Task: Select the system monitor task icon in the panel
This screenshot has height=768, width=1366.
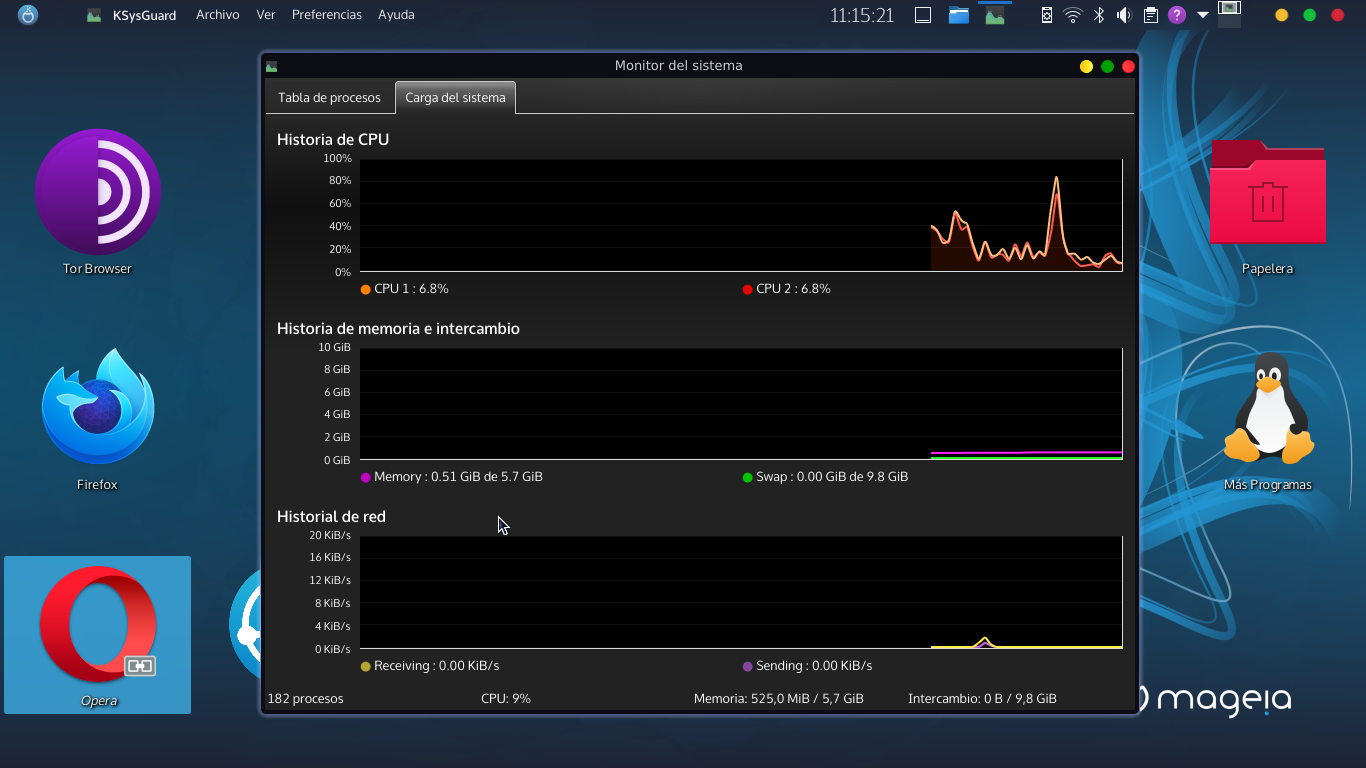Action: pyautogui.click(x=994, y=15)
